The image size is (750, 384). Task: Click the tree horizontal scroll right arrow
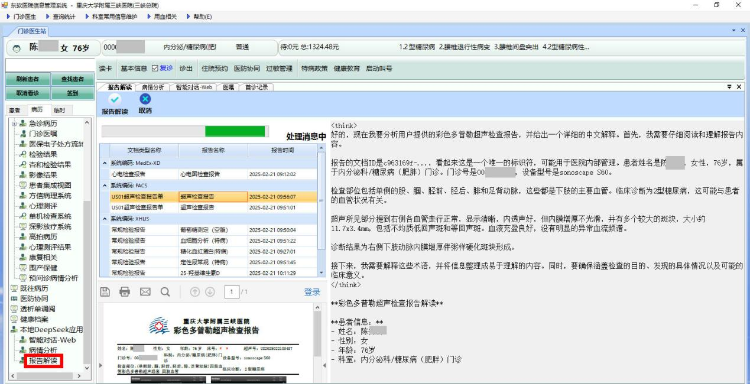[x=80, y=376]
